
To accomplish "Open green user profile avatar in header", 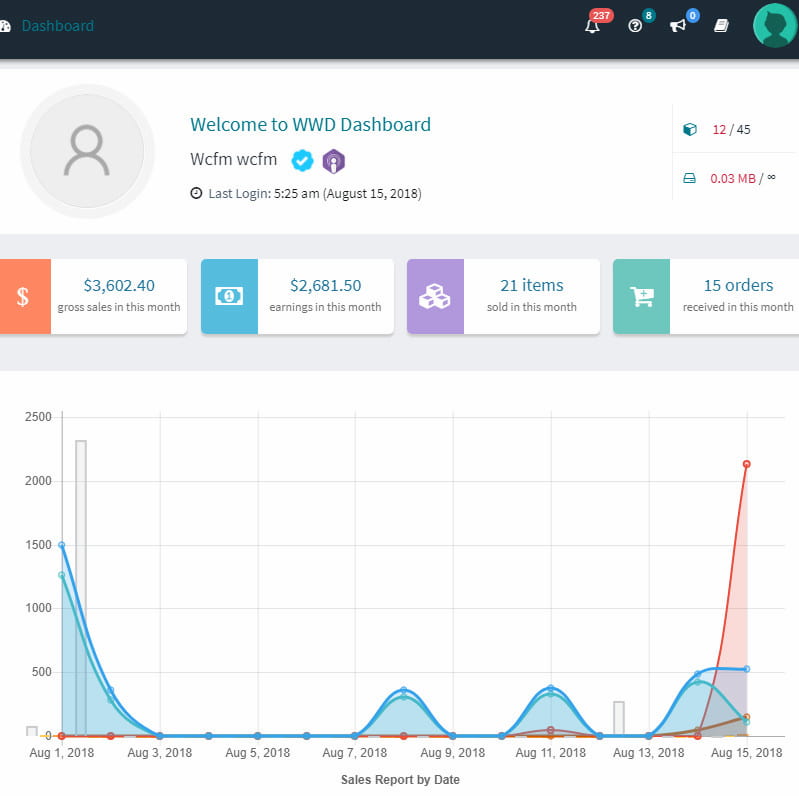I will click(x=776, y=25).
